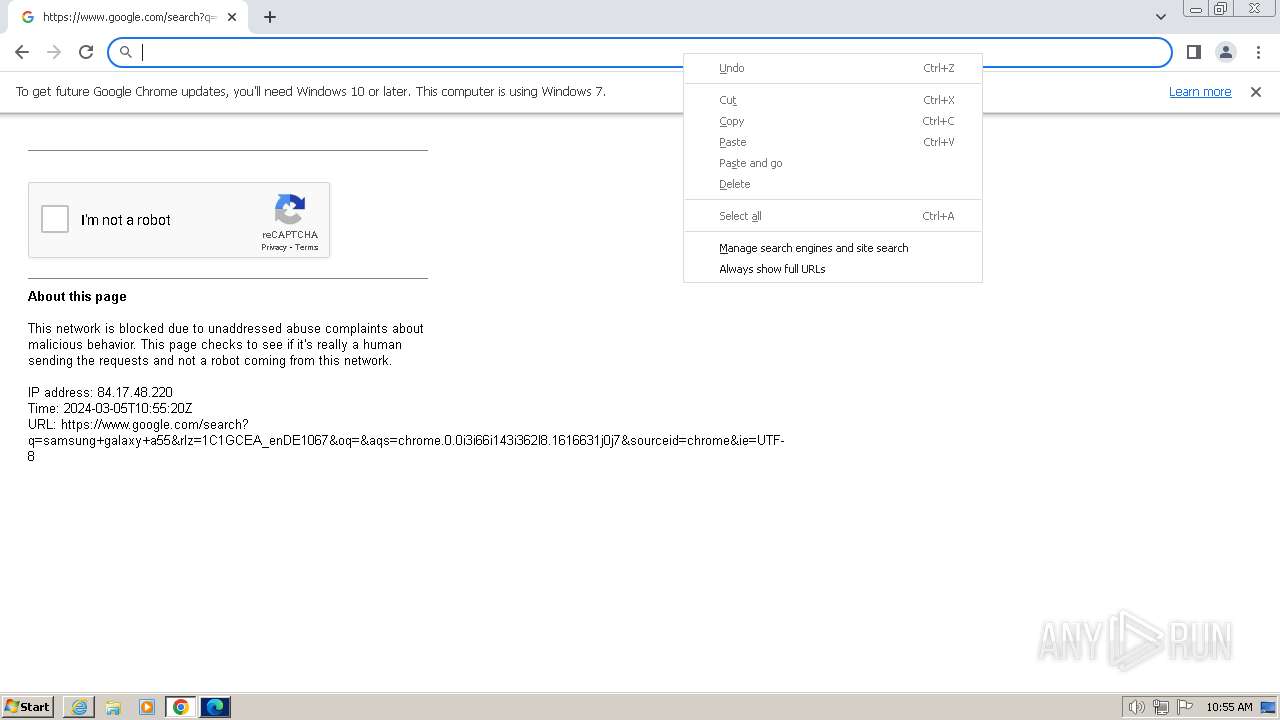Go forward with the forward arrow
1280x720 pixels.
pos(54,52)
